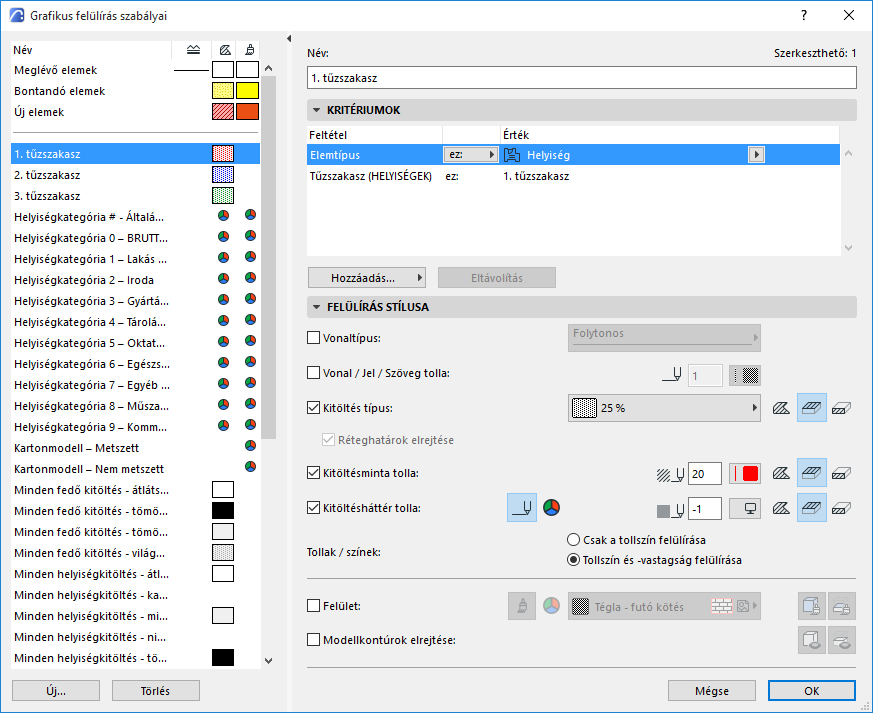Click the RGB color wheel for background fill
The width and height of the screenshot is (873, 713).
coord(551,508)
